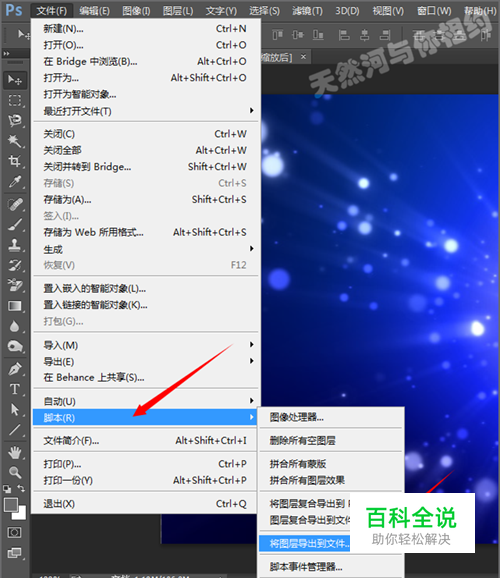
Task: Select the Gradient tool
Action: 15,306
